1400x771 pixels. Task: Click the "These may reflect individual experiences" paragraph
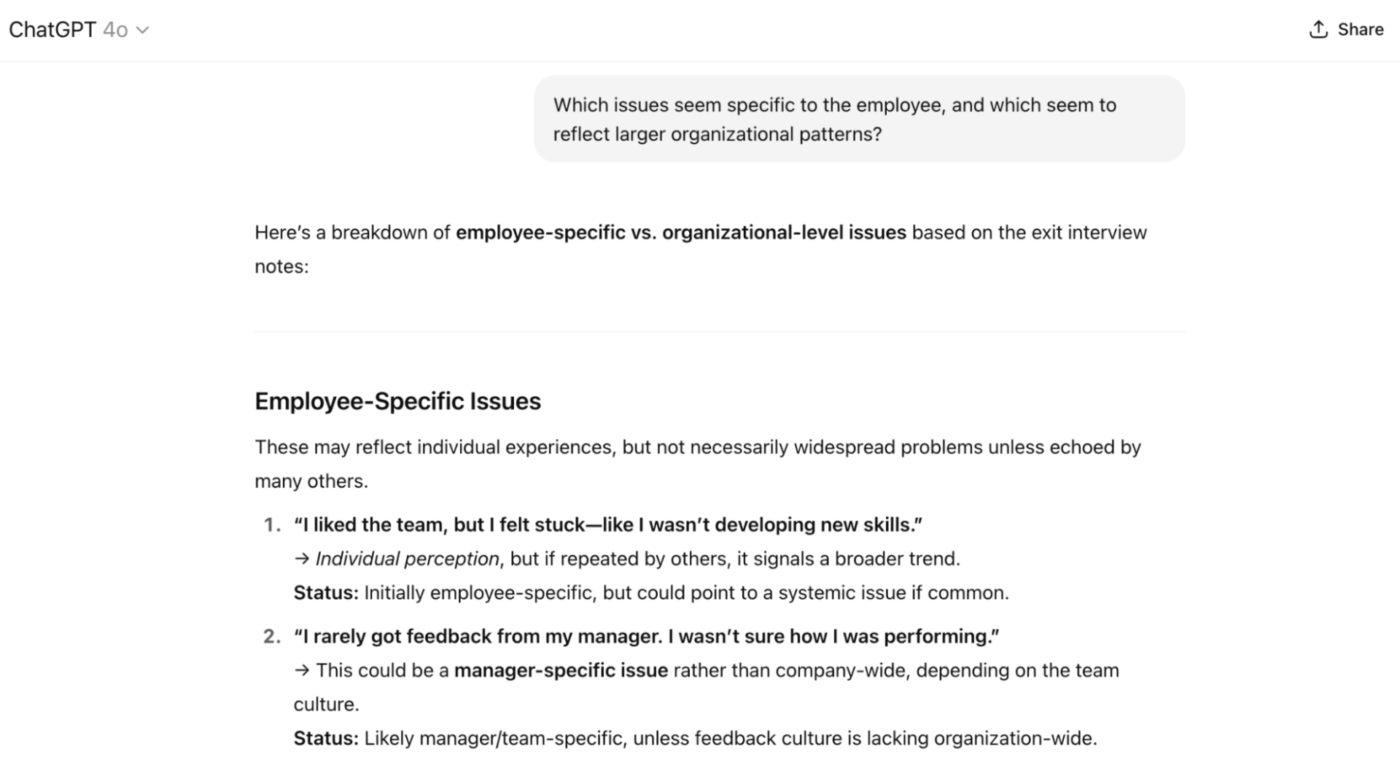coord(697,447)
